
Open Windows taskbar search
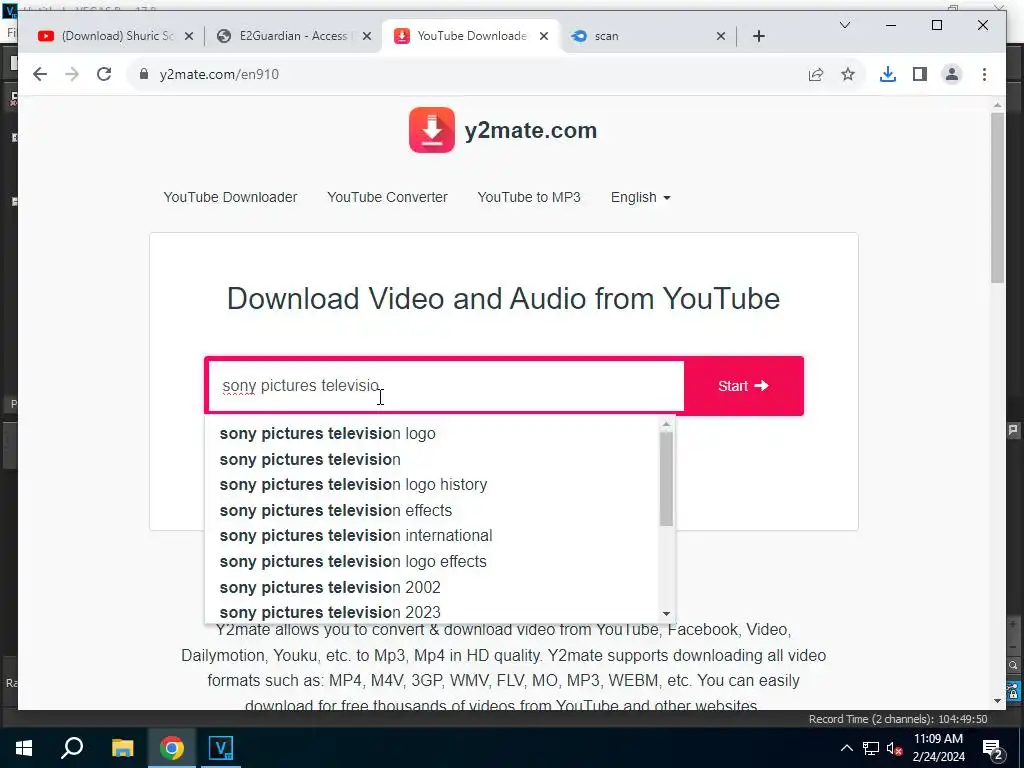click(x=72, y=748)
